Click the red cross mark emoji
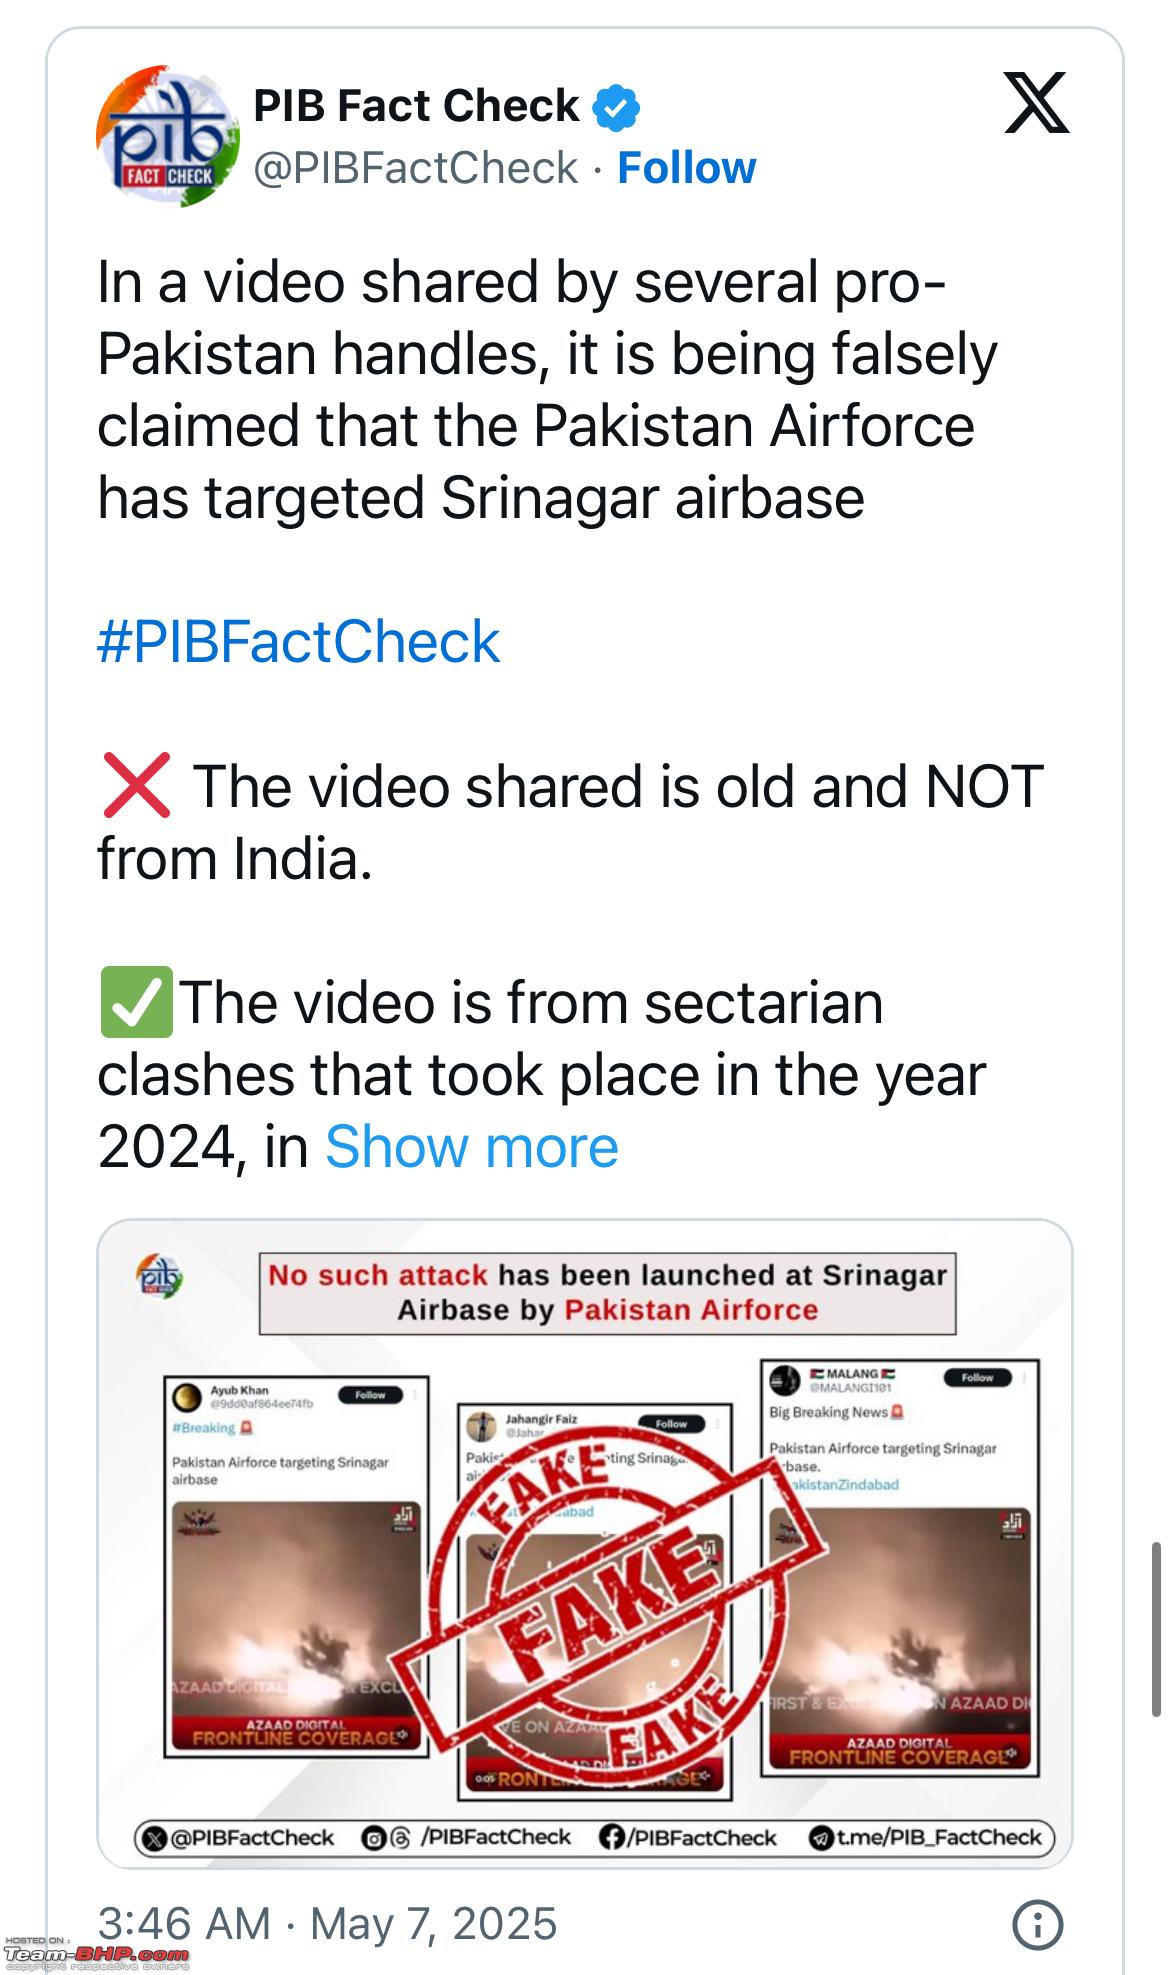1170x1975 pixels. tap(136, 786)
